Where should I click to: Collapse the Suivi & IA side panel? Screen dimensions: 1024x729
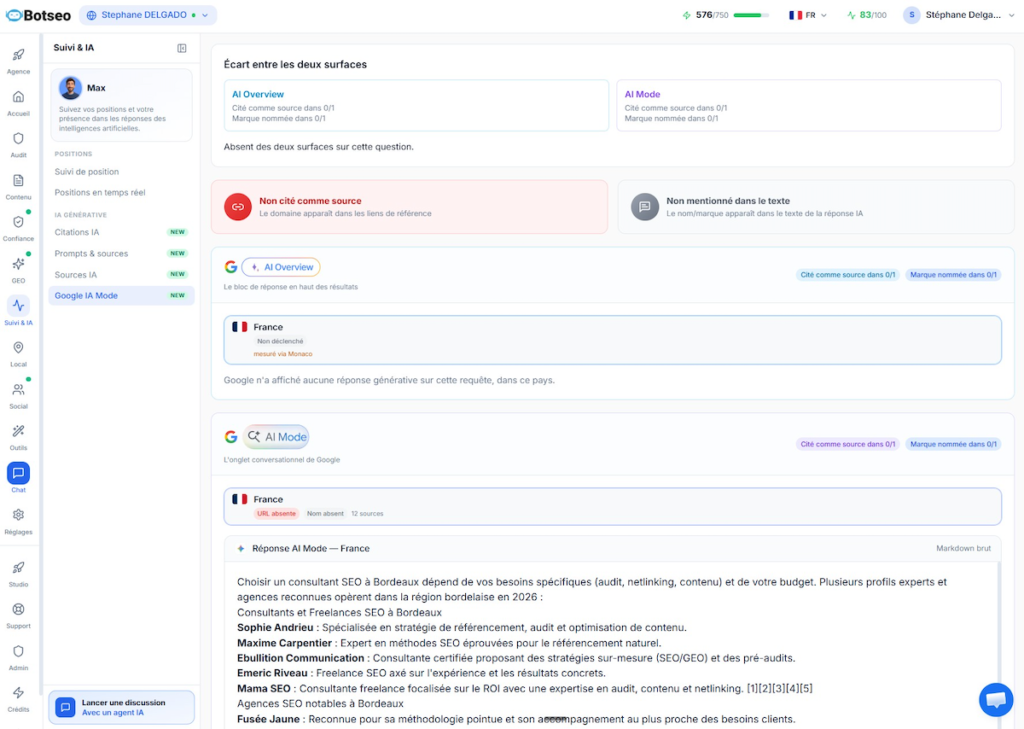click(x=182, y=48)
